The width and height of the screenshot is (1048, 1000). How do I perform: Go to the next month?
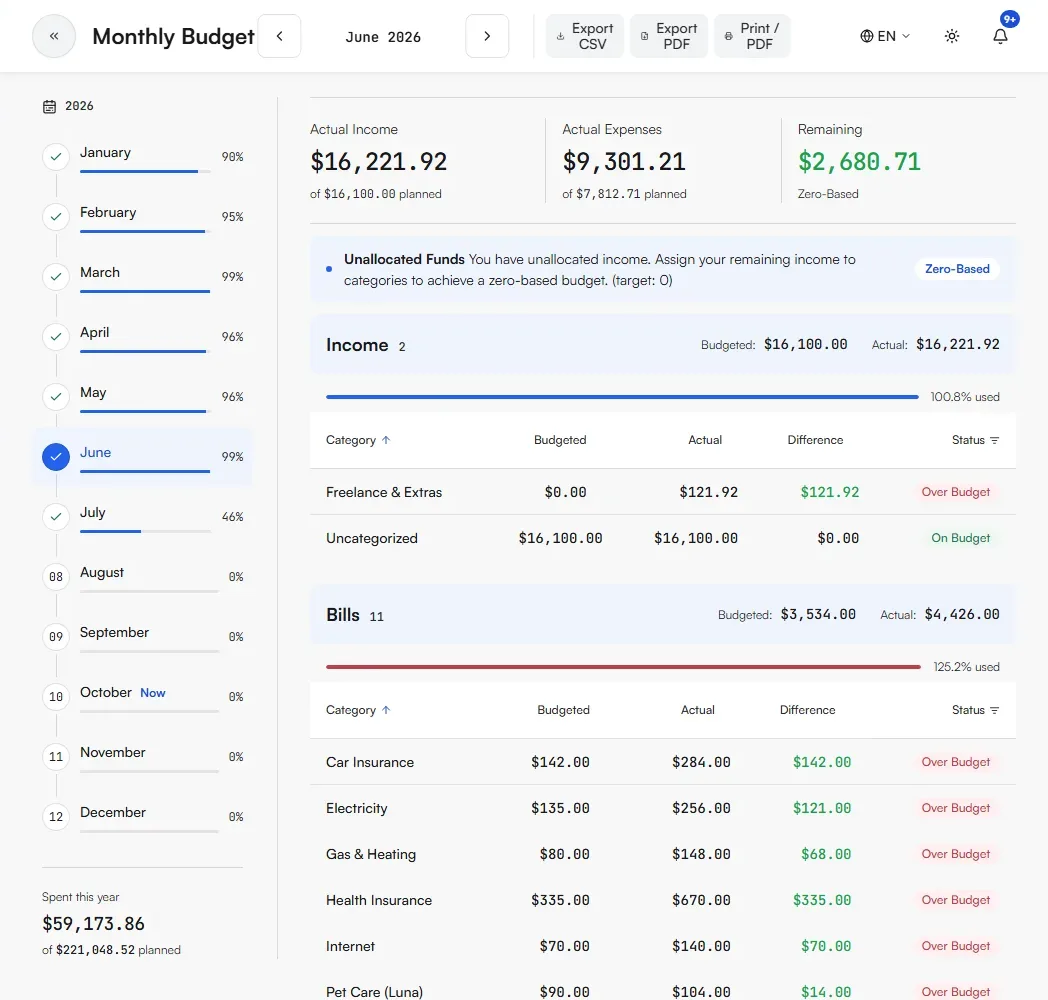click(487, 36)
